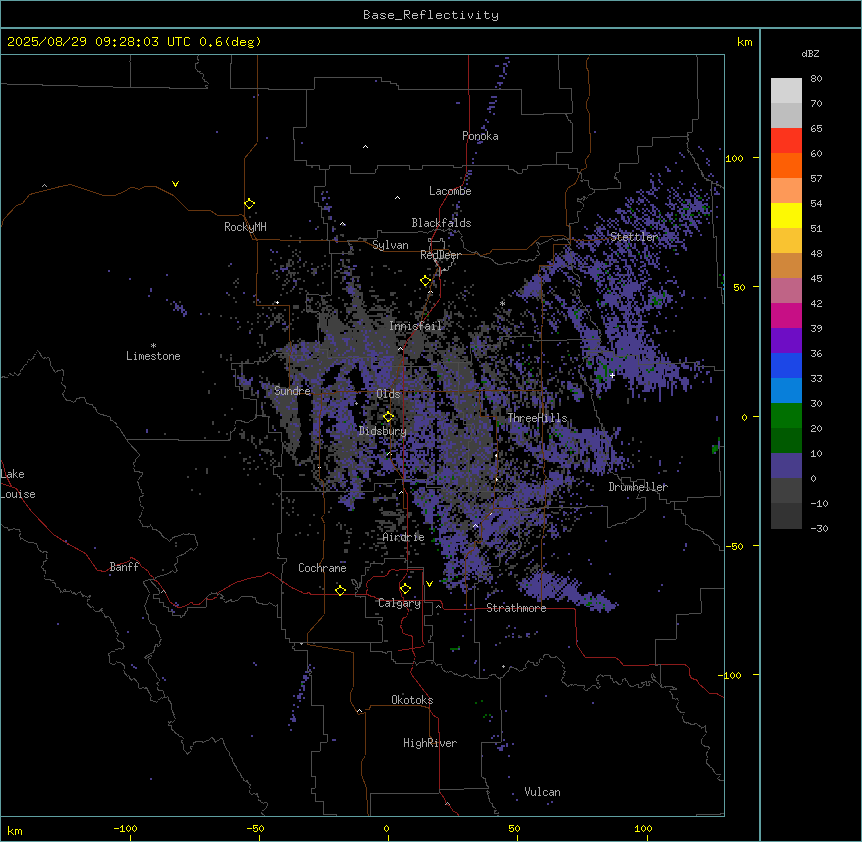Pick the violet swatch between 39 and 36
862x842 pixels.
pyautogui.click(x=786, y=341)
